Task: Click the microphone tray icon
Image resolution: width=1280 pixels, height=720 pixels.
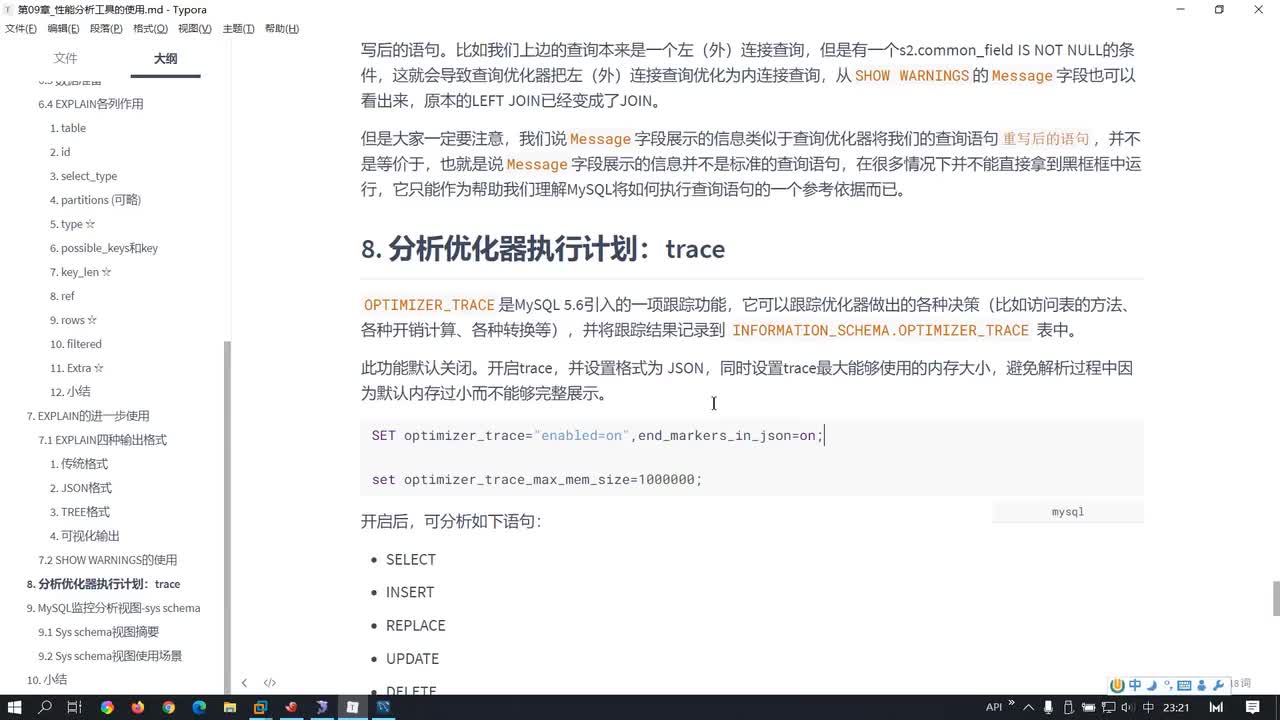Action: pyautogui.click(x=1049, y=707)
